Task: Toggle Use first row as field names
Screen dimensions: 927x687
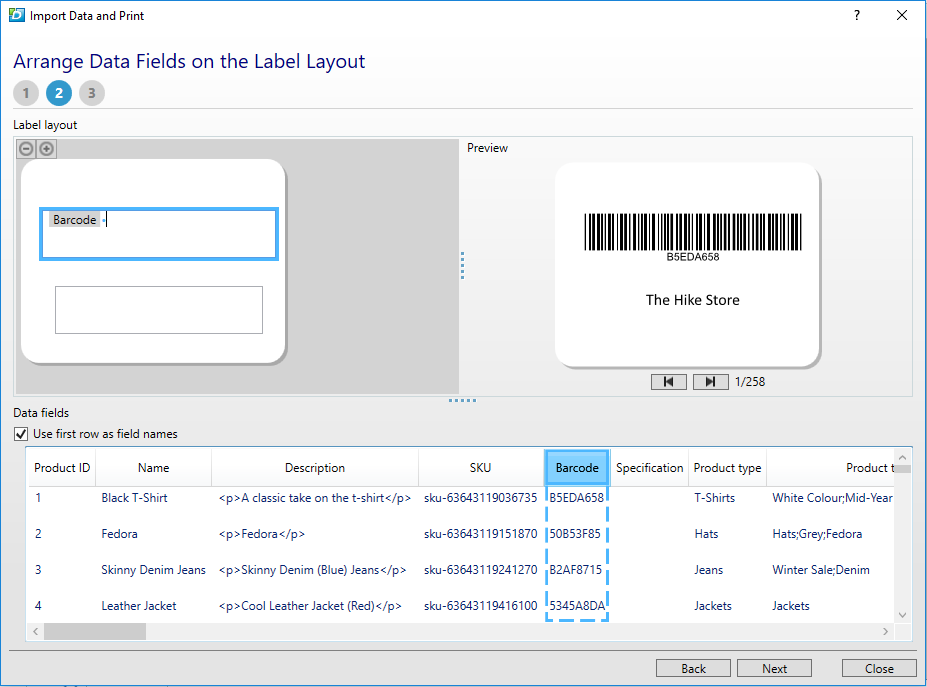Action: (21, 434)
